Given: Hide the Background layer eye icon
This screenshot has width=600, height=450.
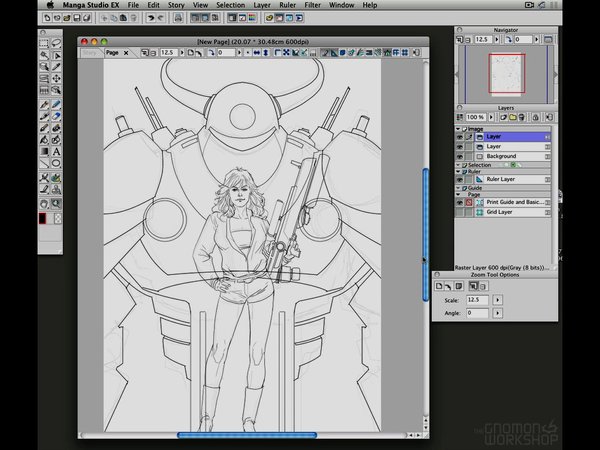Looking at the screenshot, I should click(x=460, y=157).
